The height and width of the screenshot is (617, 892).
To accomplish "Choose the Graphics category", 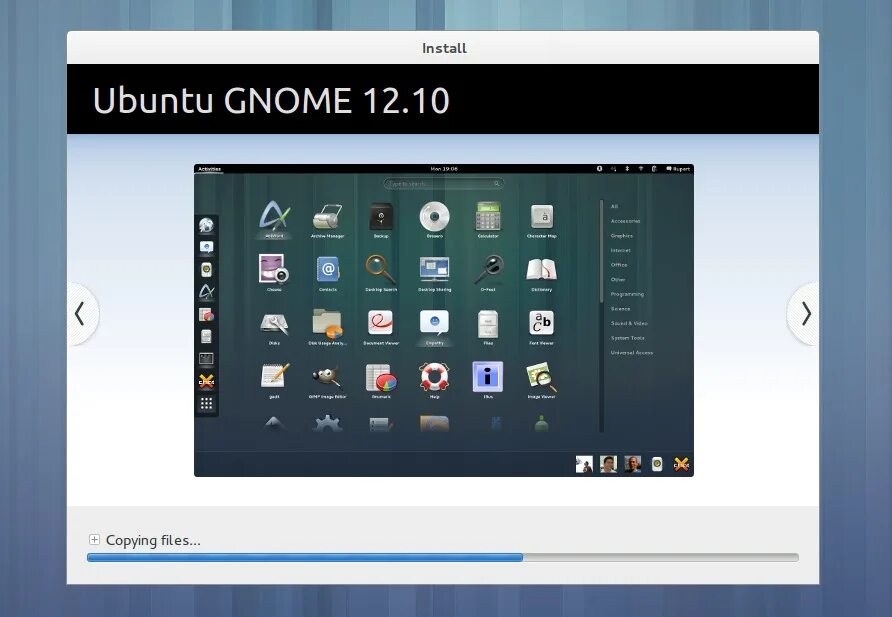I will pyautogui.click(x=622, y=235).
